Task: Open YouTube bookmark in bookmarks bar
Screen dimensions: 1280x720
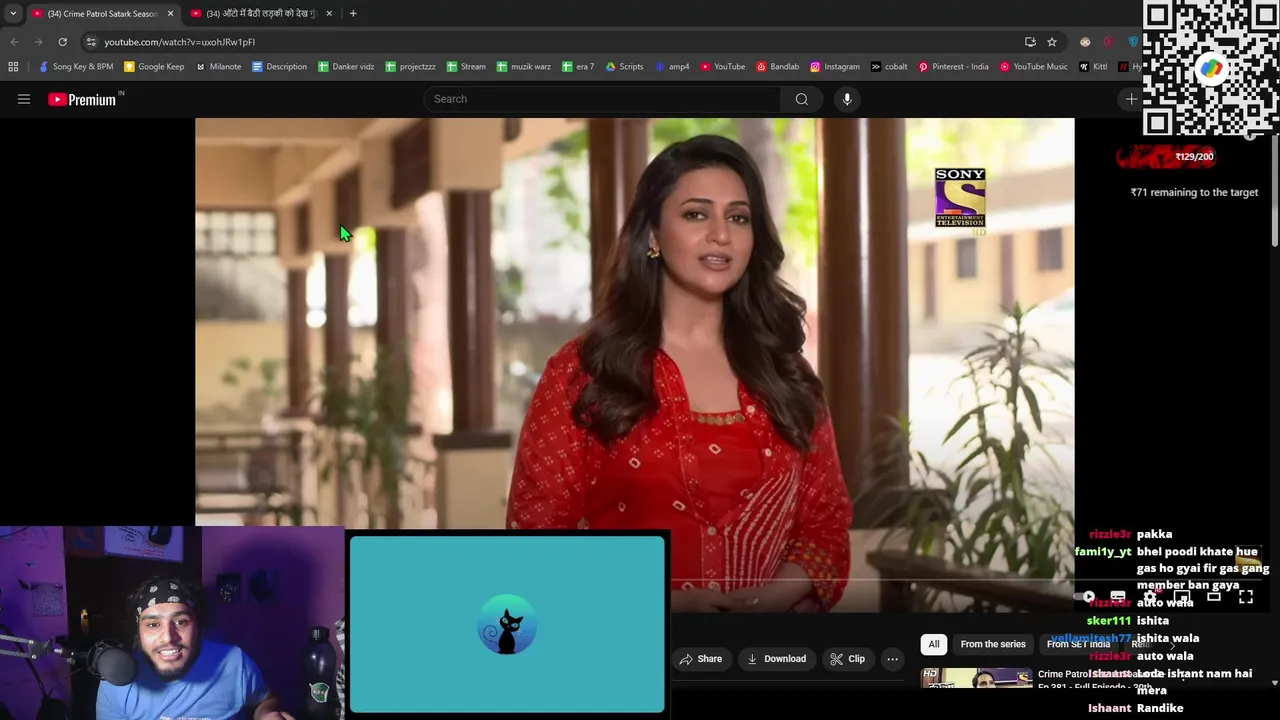Action: 722,67
